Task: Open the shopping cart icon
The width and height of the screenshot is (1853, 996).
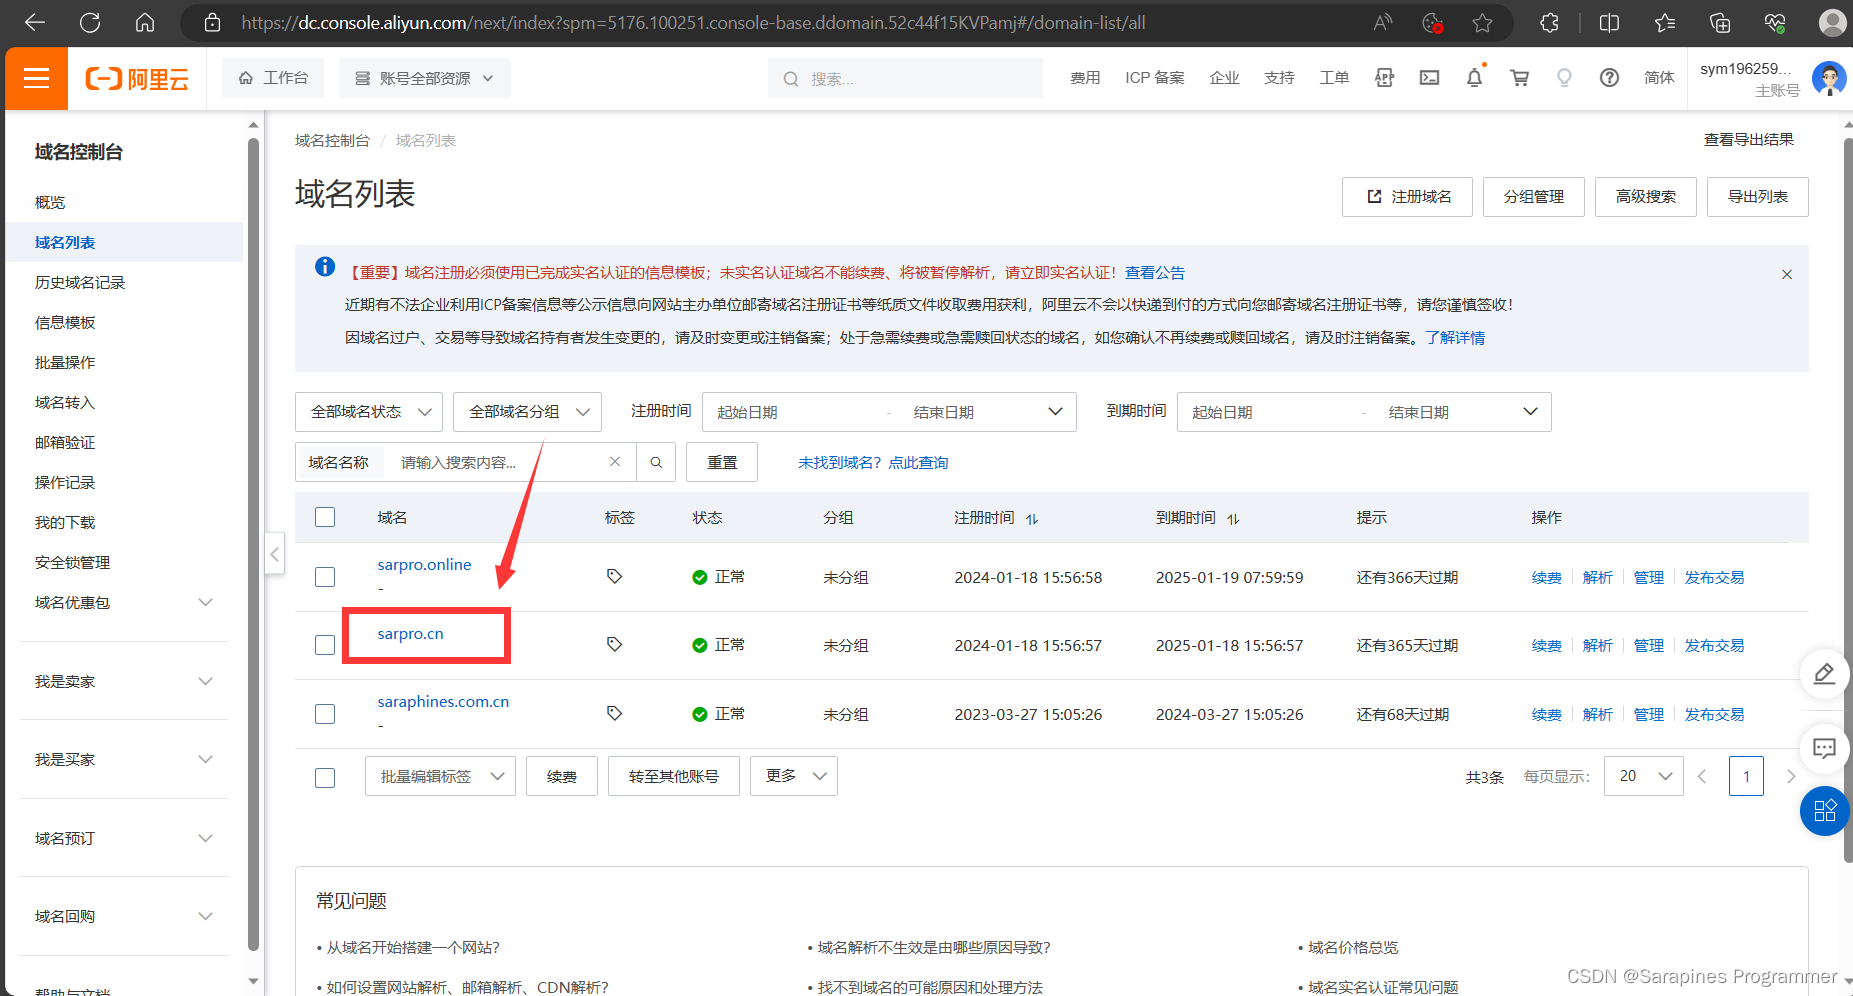Action: [1519, 78]
